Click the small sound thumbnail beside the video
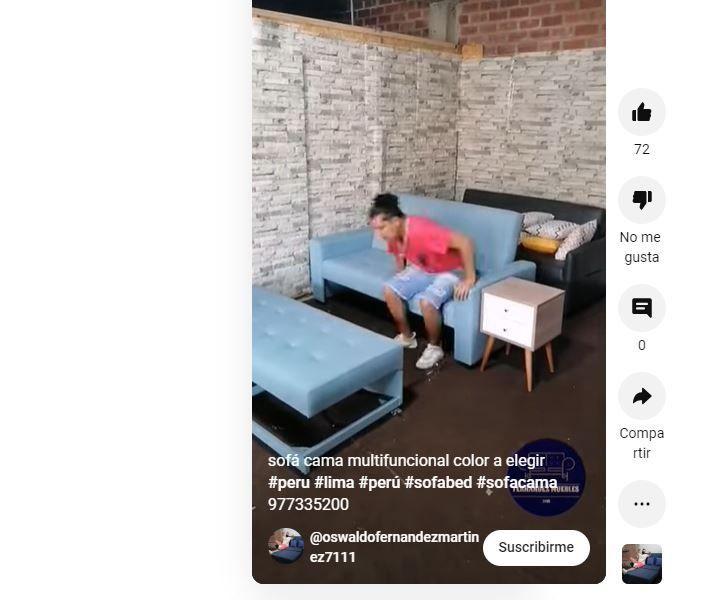 (642, 564)
